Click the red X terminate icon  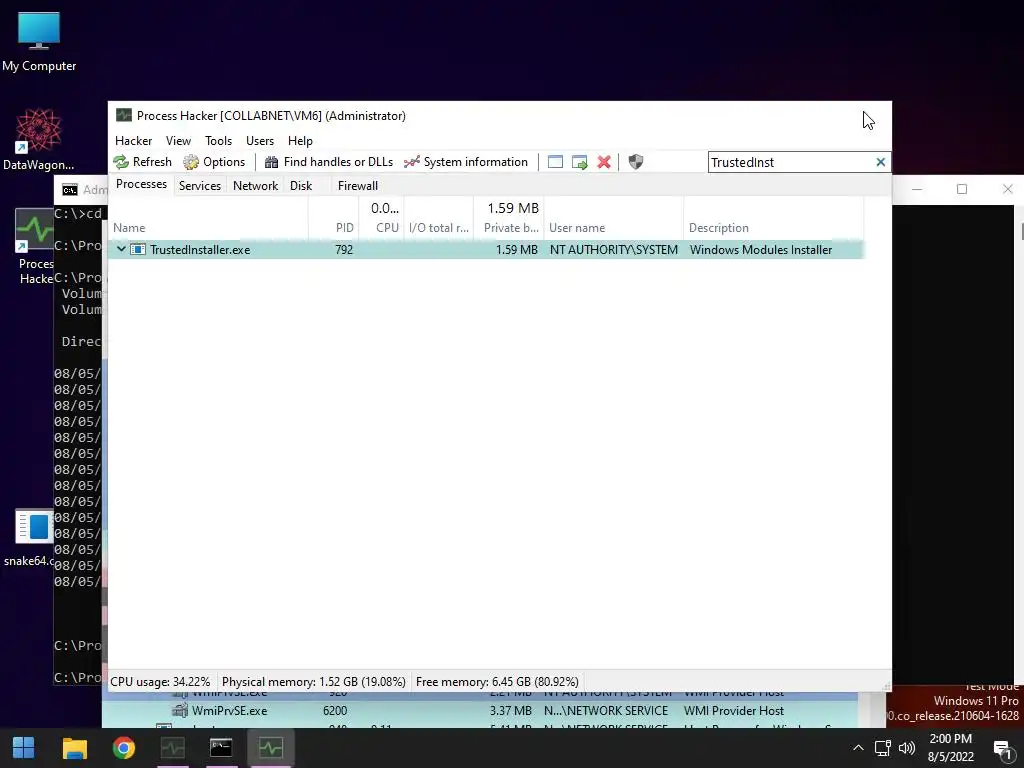[x=604, y=162]
